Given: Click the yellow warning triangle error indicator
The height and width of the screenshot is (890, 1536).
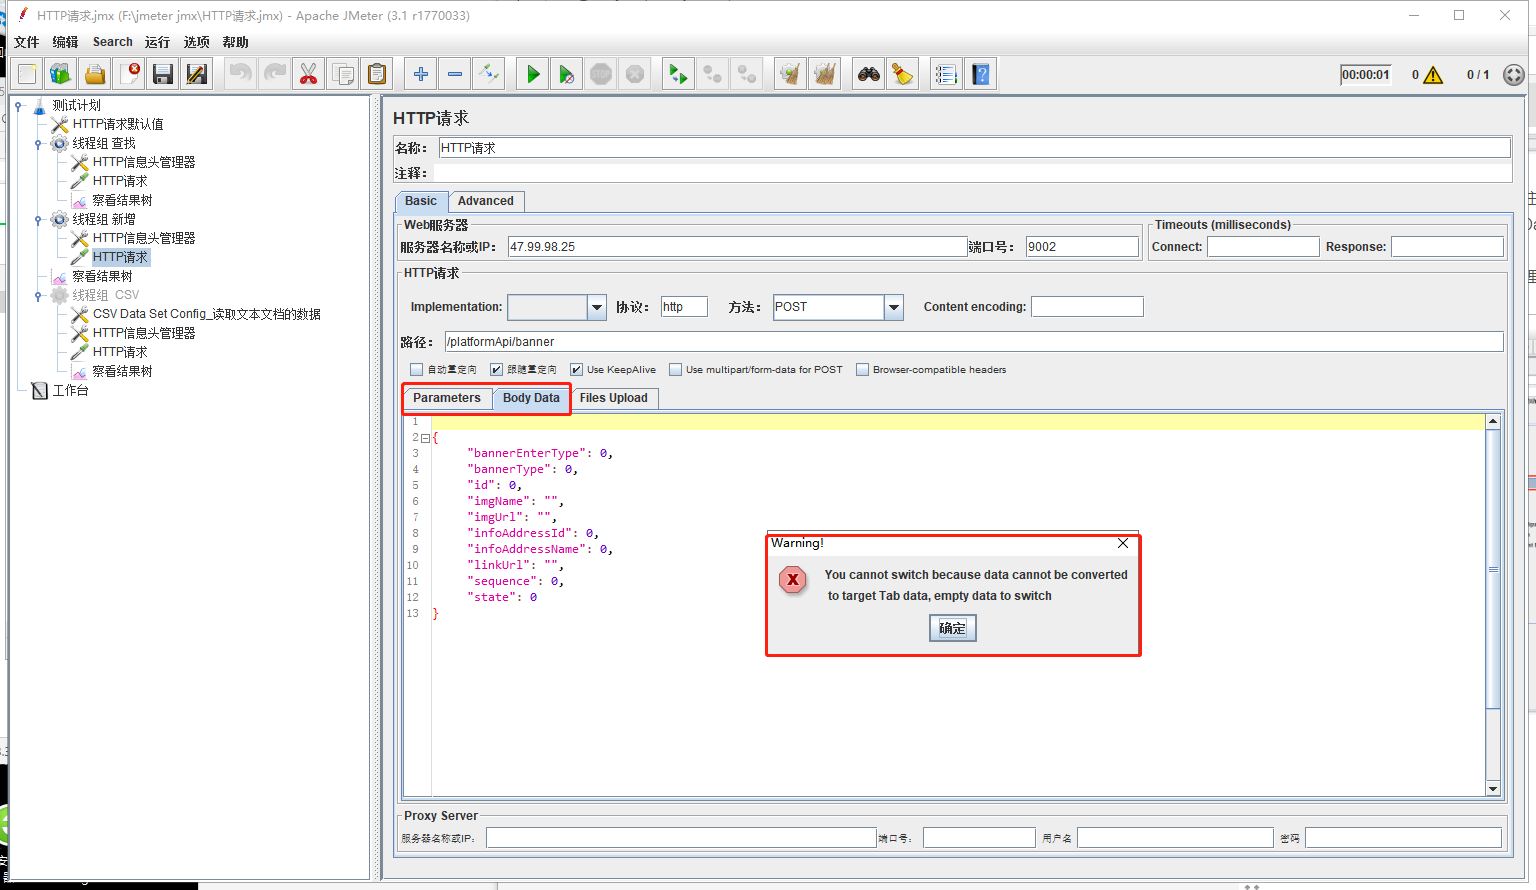Looking at the screenshot, I should [x=1433, y=75].
